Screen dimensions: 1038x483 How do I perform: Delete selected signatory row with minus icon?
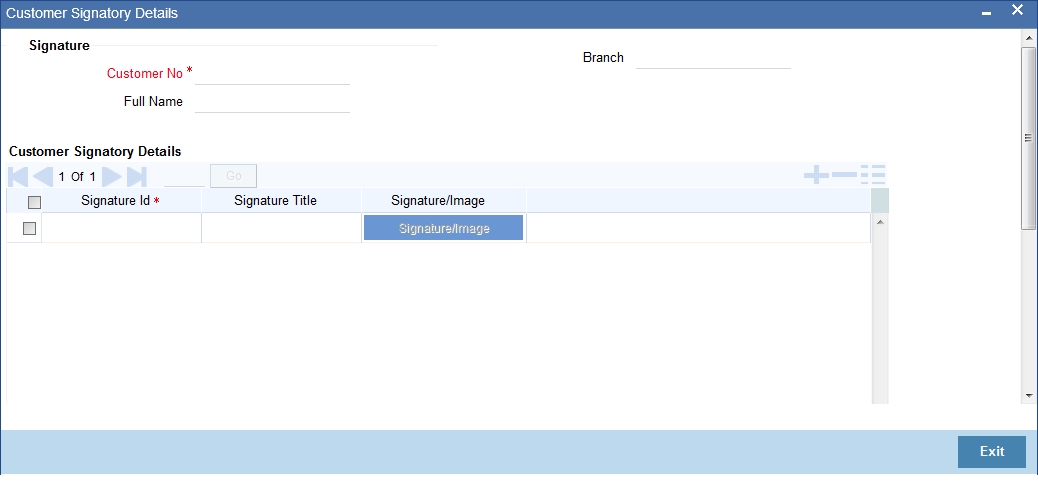[844, 175]
